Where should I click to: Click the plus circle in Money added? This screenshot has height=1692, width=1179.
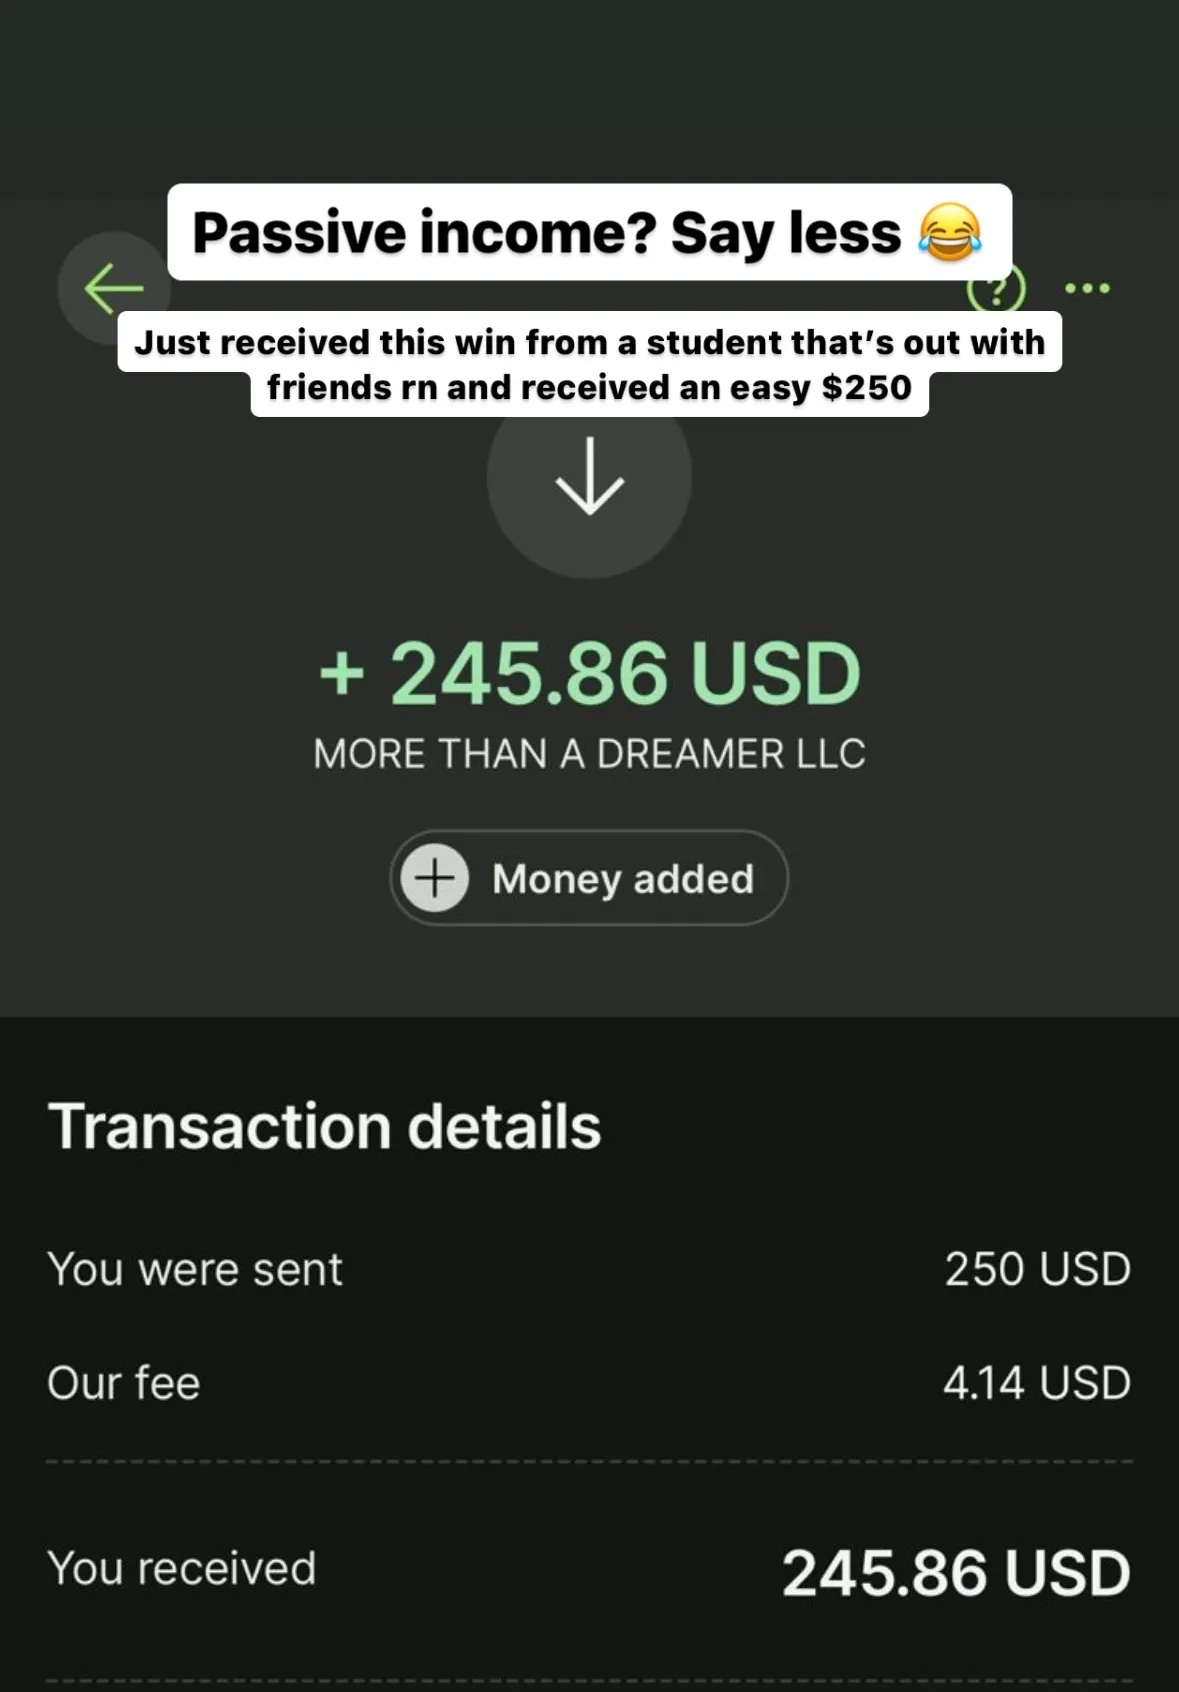coord(435,878)
